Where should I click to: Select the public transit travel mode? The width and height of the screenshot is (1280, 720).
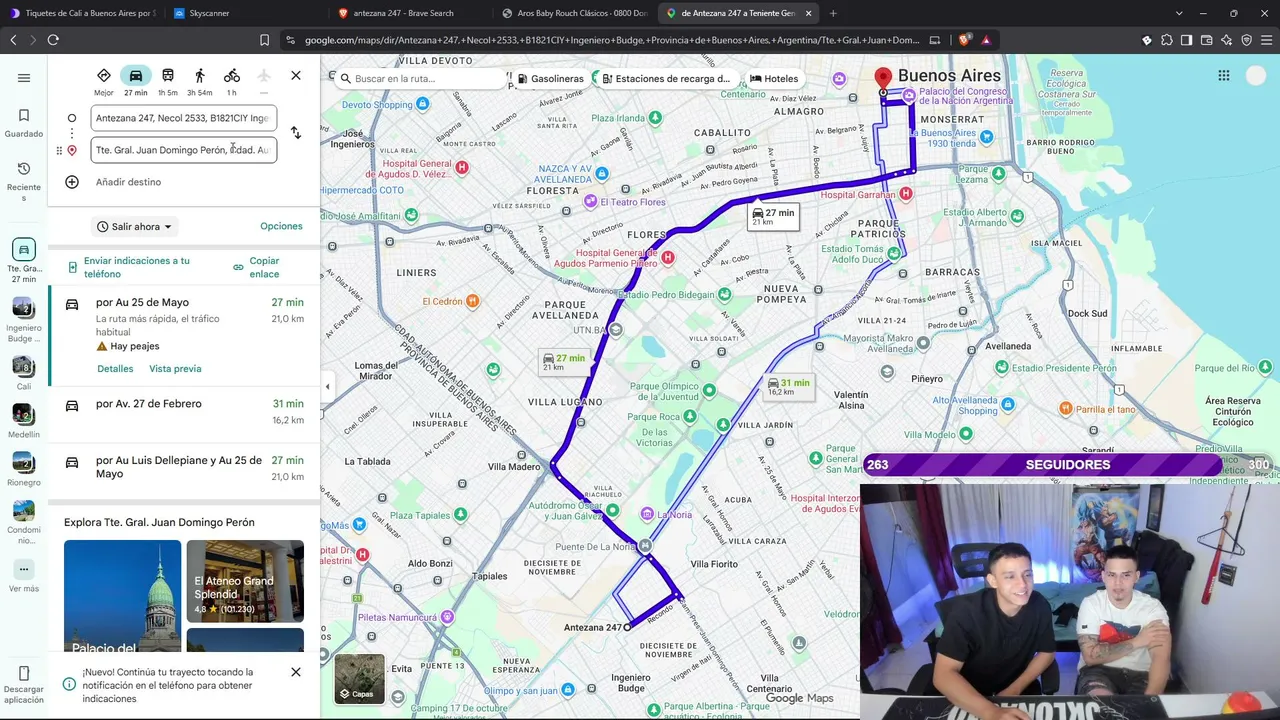click(168, 81)
